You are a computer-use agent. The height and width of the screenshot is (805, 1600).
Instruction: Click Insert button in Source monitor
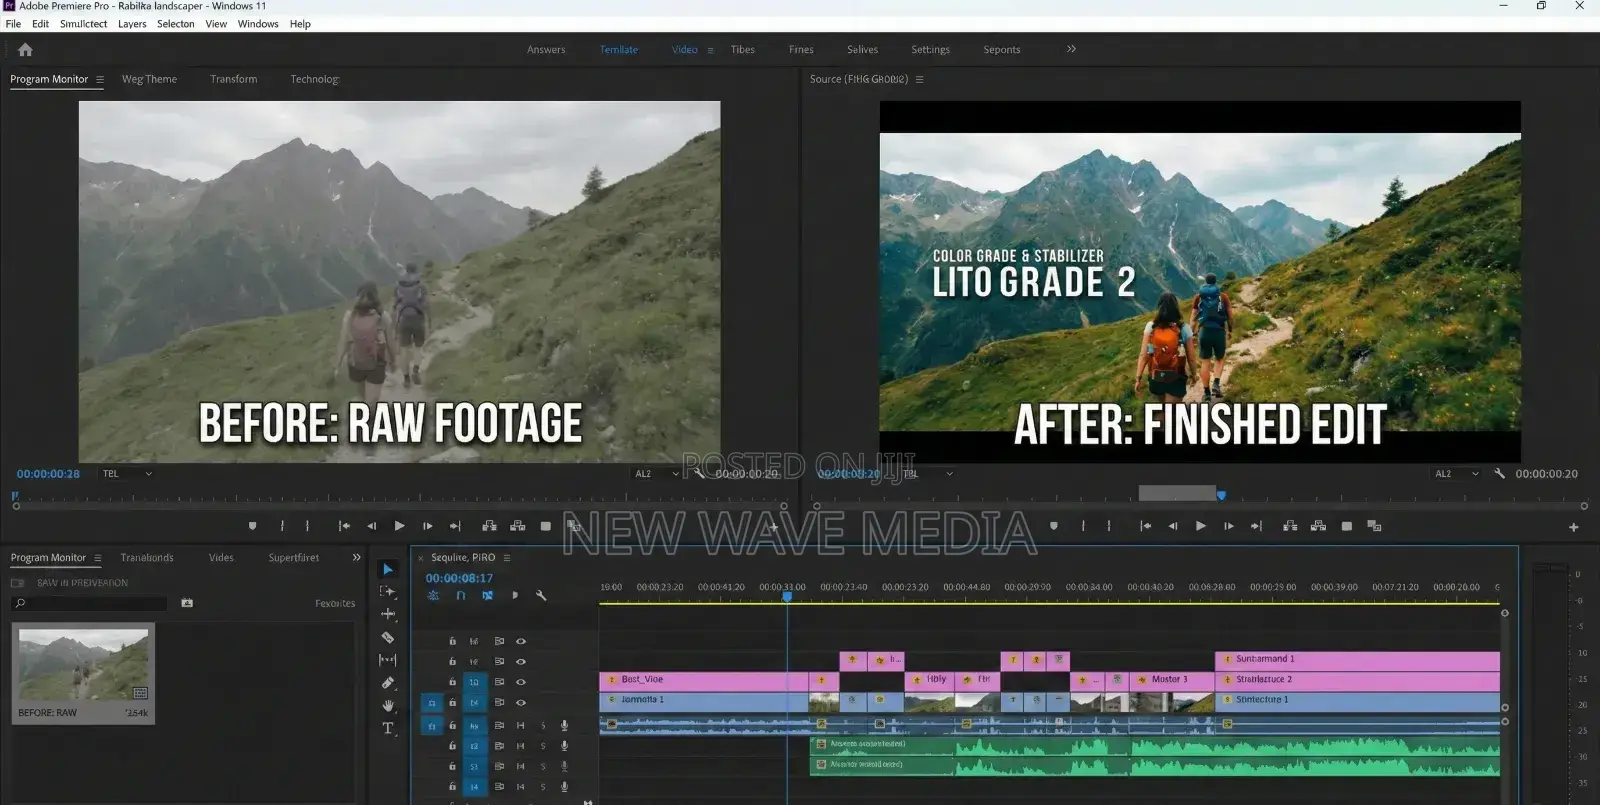coord(1290,526)
